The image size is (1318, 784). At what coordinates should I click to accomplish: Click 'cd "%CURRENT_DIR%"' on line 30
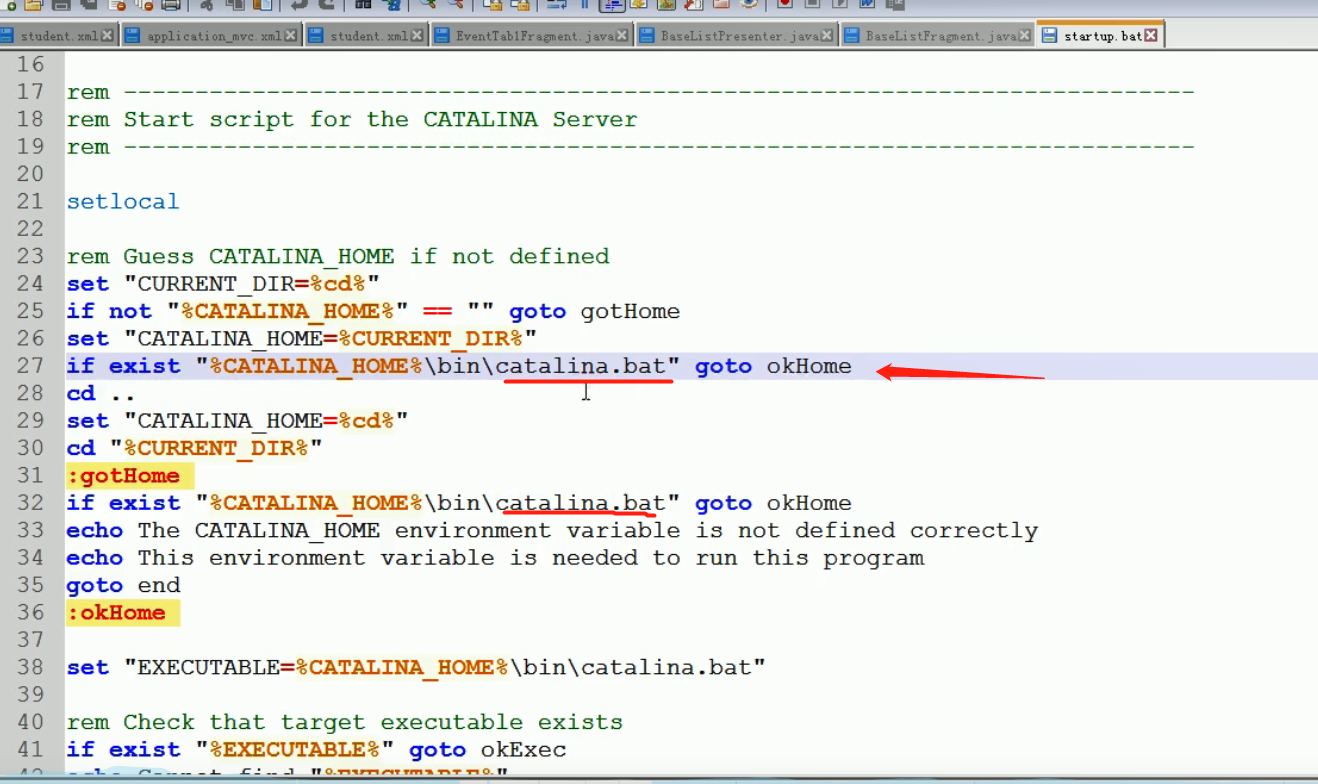[194, 448]
